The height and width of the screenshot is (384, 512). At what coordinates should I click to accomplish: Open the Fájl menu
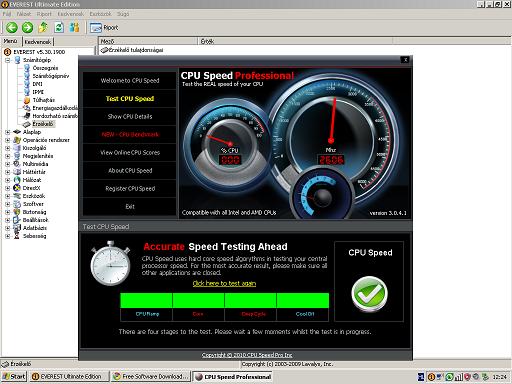pyautogui.click(x=7, y=14)
